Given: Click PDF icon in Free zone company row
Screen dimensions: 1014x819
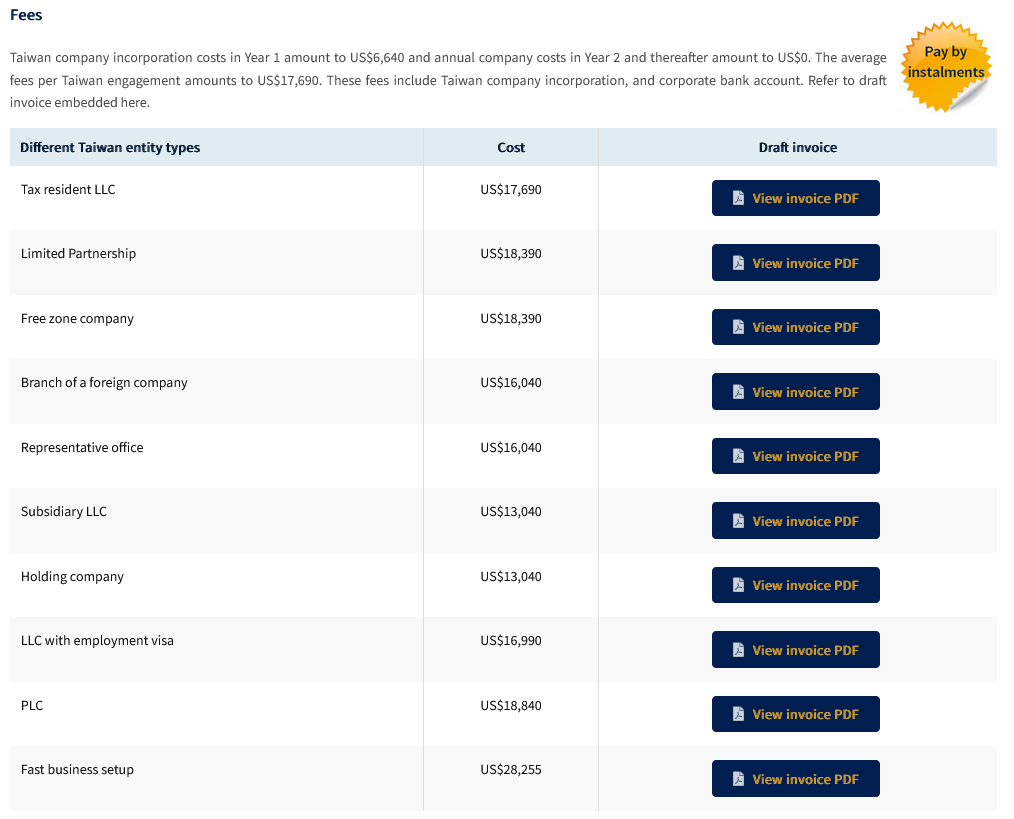Looking at the screenshot, I should point(738,327).
